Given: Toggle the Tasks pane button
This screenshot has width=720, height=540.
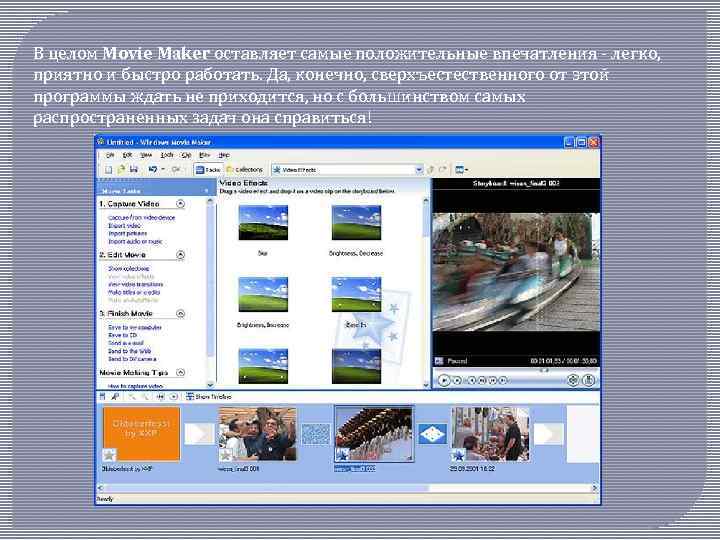Looking at the screenshot, I should [208, 170].
